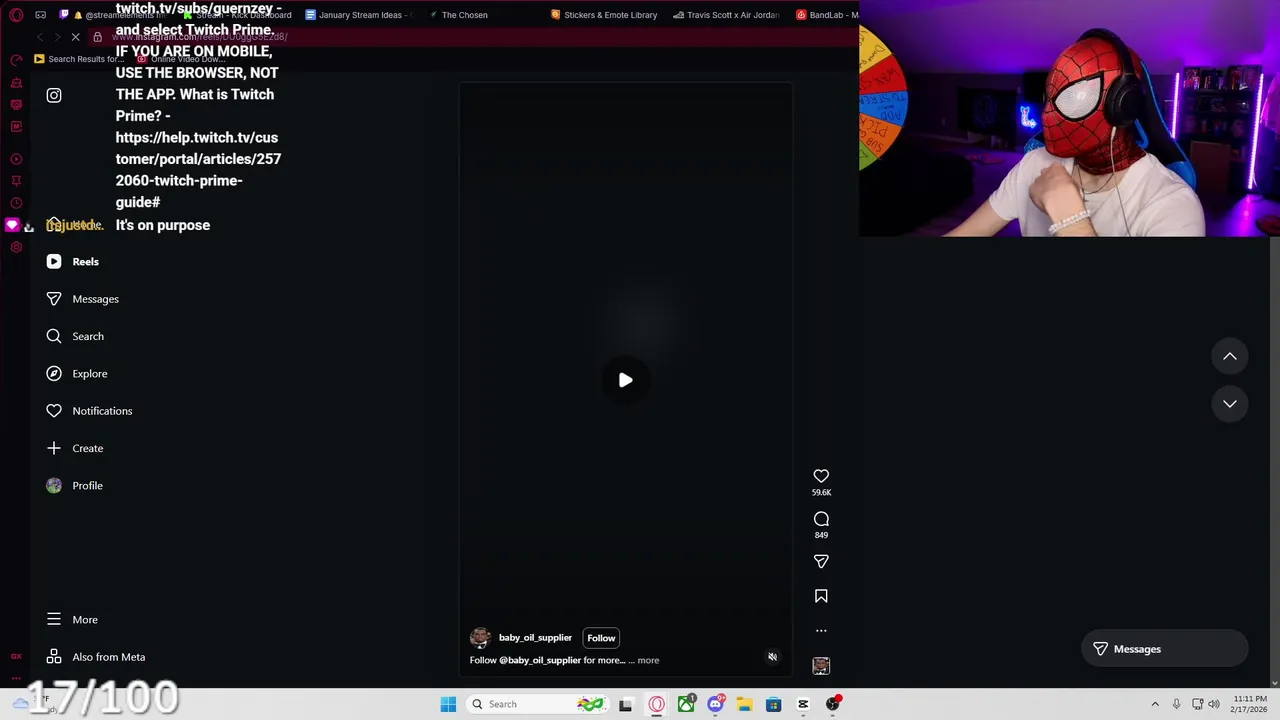This screenshot has height=720, width=1280.
Task: Open Xbox app in taskbar
Action: click(x=686, y=704)
